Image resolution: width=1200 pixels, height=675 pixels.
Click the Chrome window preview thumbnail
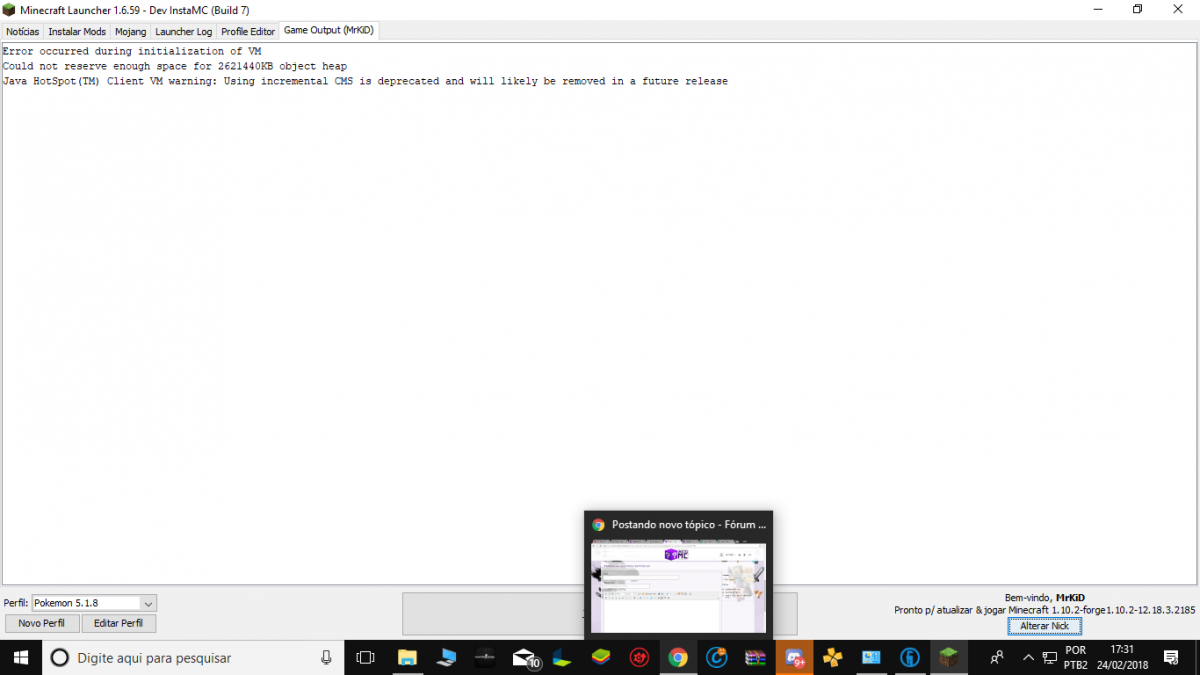pyautogui.click(x=678, y=587)
